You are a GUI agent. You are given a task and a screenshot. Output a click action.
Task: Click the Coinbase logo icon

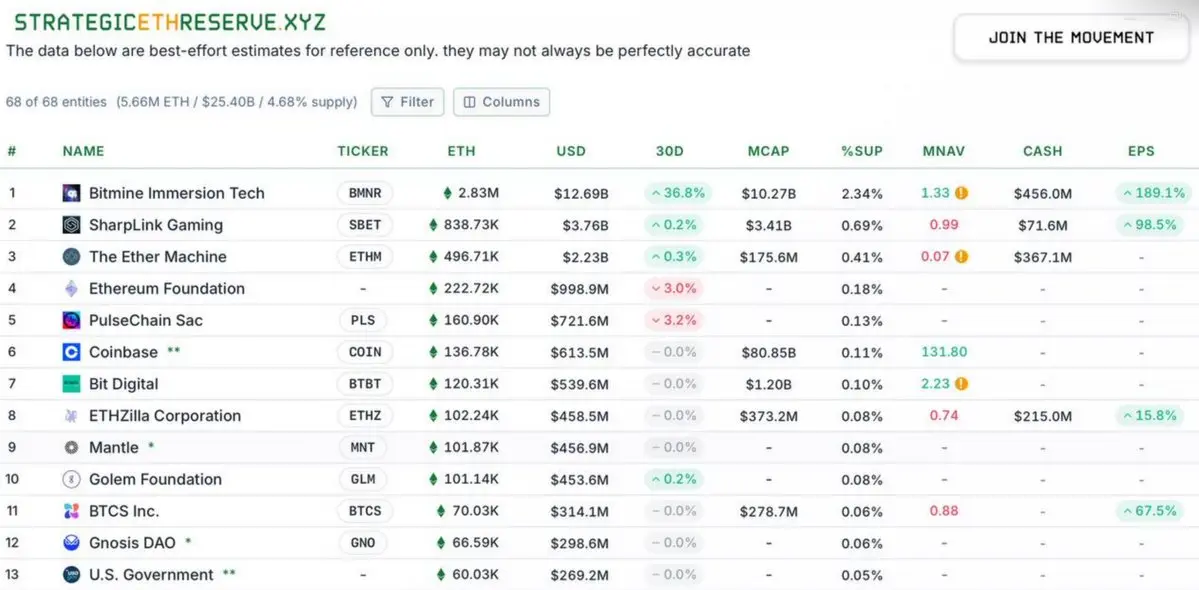[71, 352]
